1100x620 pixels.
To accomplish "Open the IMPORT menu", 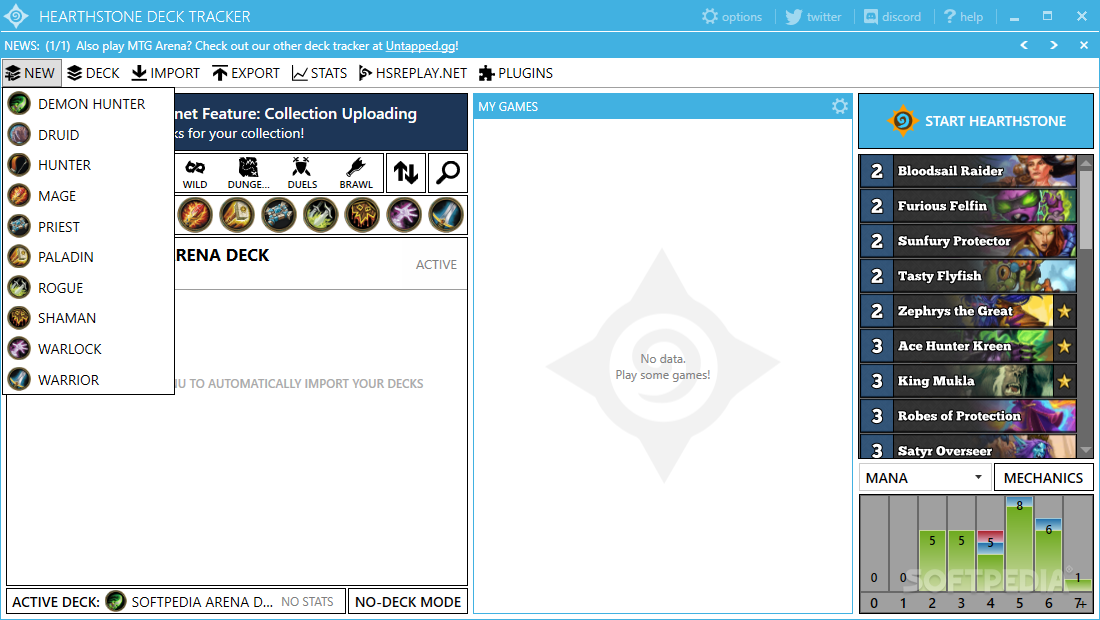I will [166, 73].
